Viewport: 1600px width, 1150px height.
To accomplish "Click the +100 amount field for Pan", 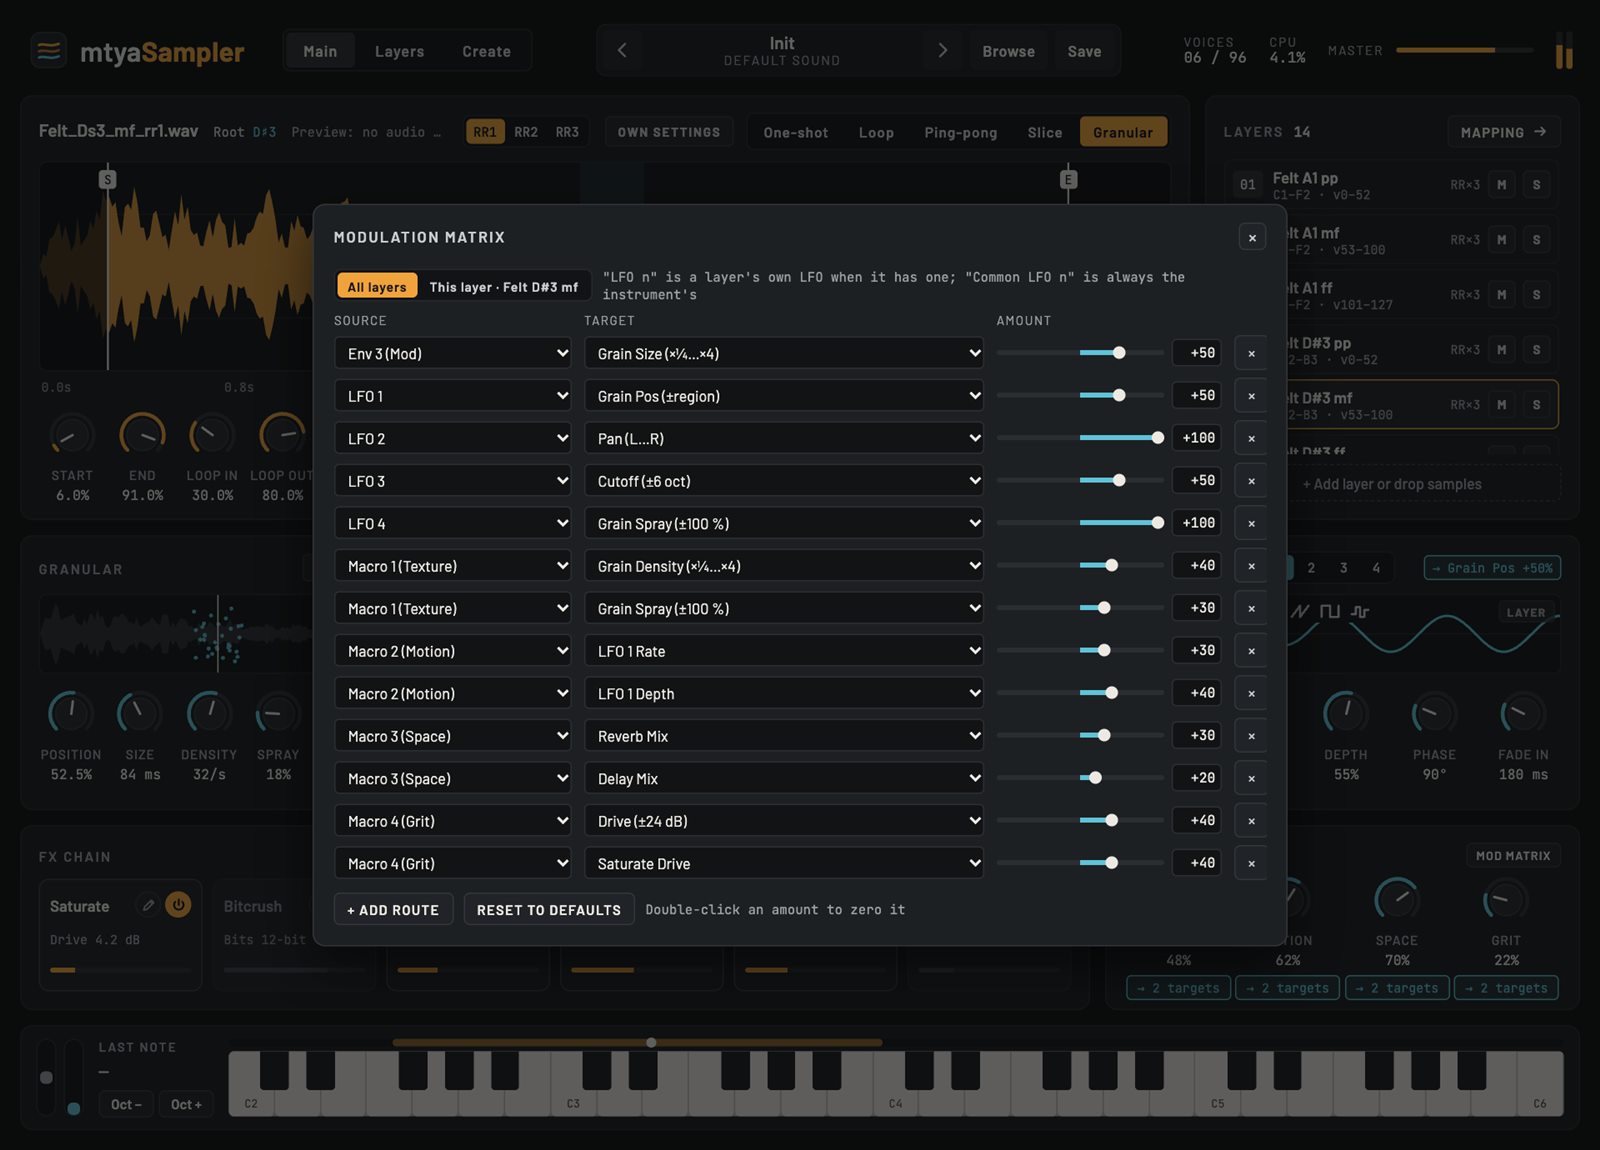I will [x=1198, y=438].
